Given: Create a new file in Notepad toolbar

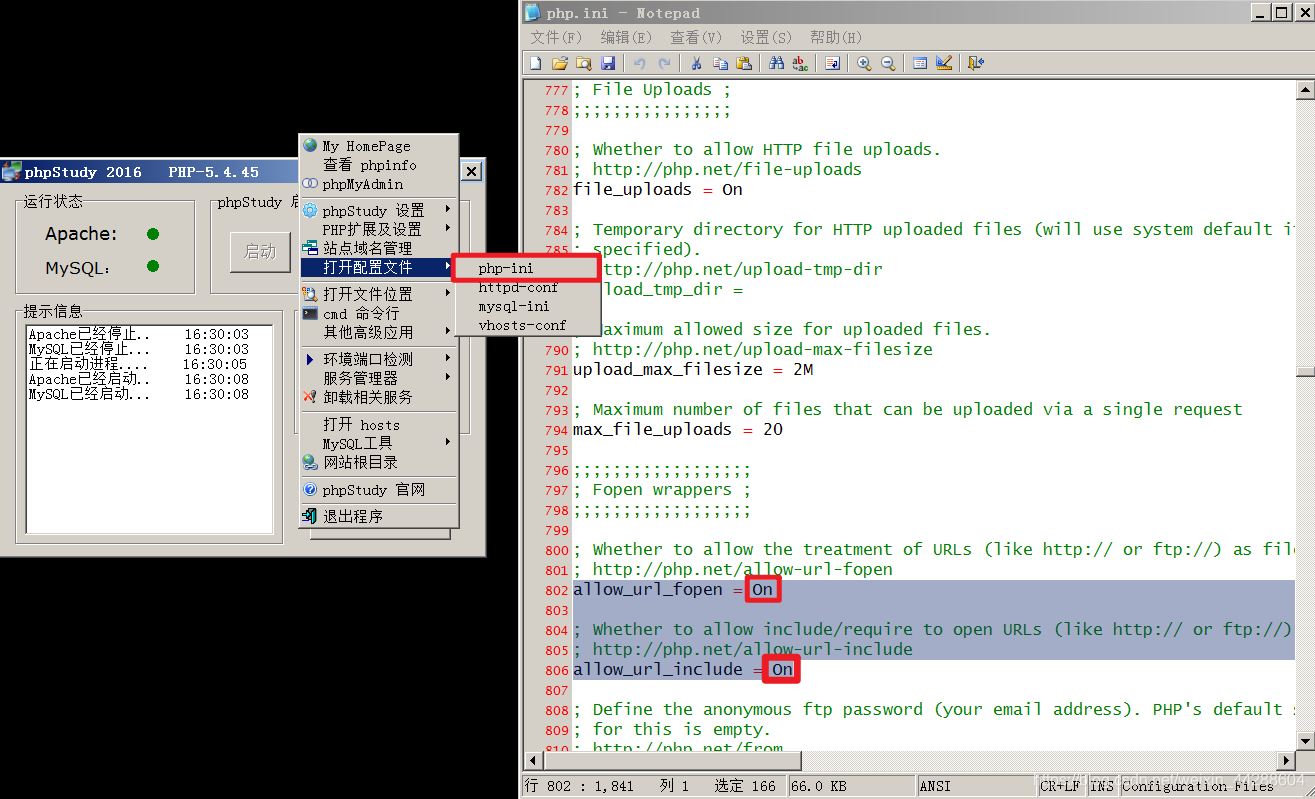Looking at the screenshot, I should [535, 63].
